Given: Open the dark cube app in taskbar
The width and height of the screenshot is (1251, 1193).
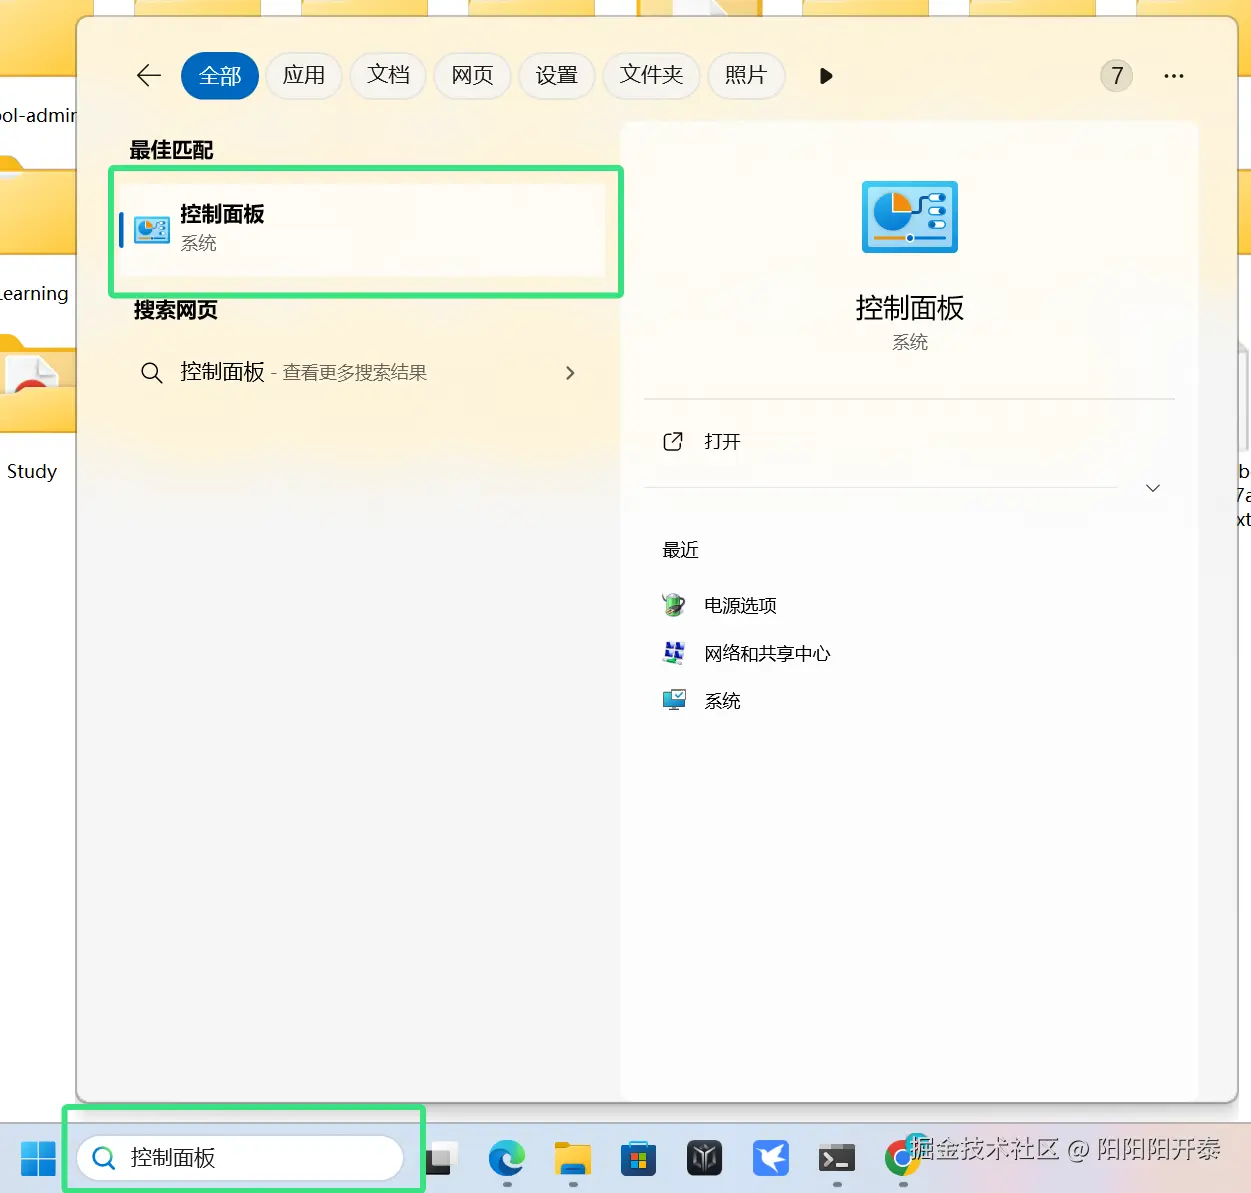Looking at the screenshot, I should tap(705, 1158).
